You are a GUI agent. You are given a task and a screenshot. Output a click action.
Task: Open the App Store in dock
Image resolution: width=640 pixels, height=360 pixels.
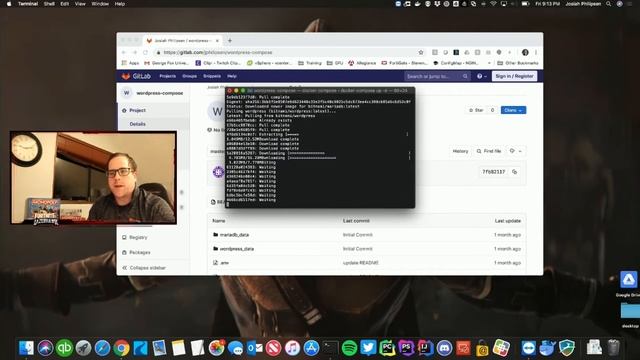pos(311,348)
